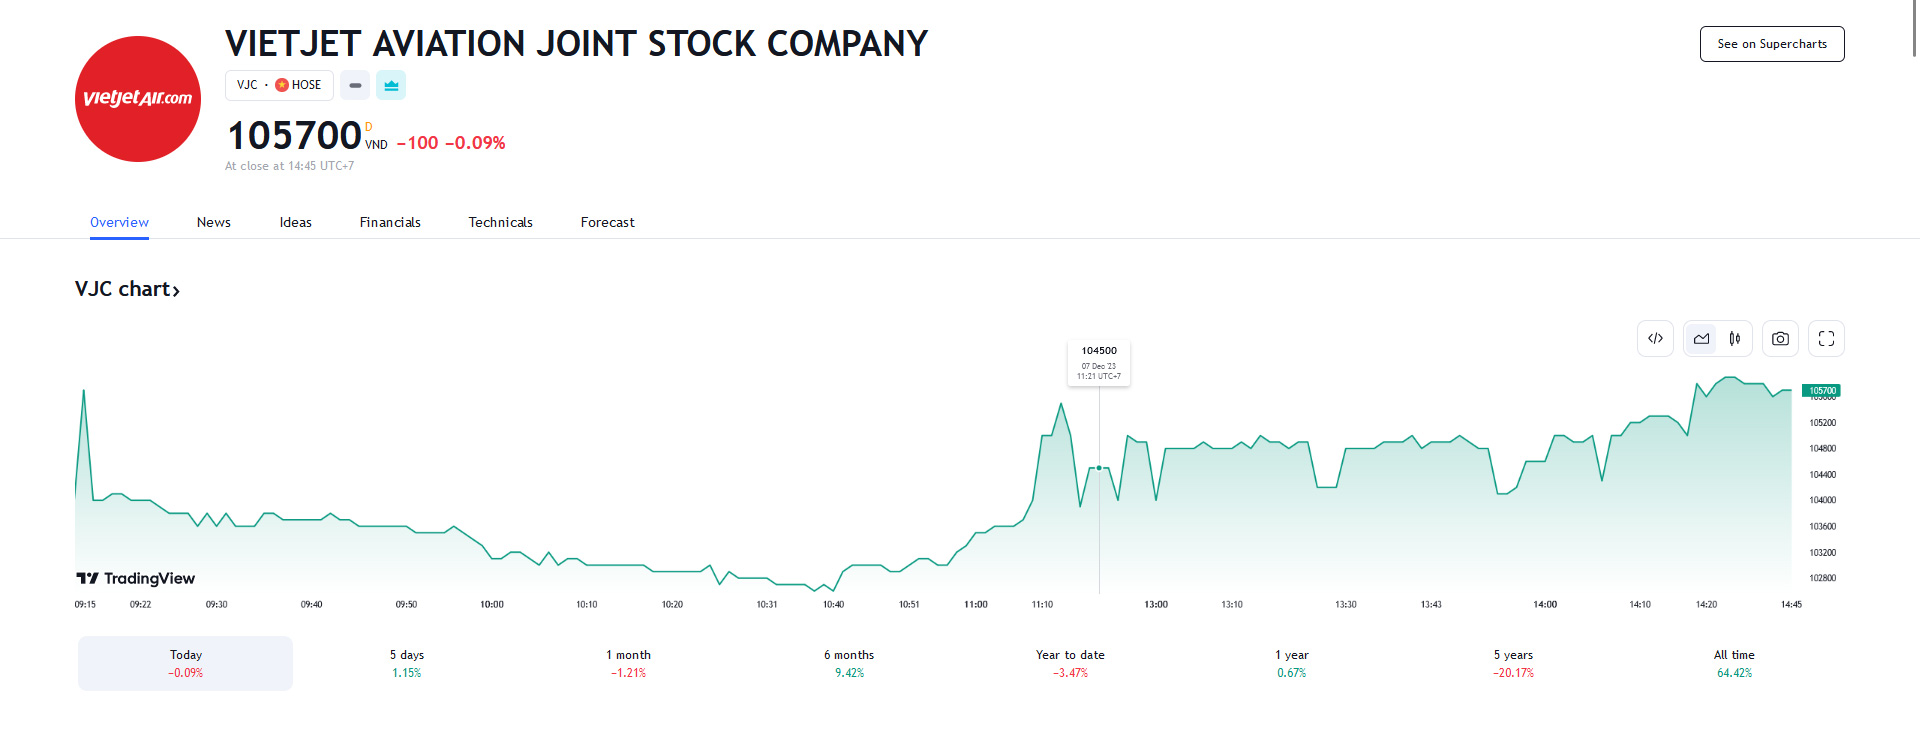Click the gray dash status icon
The width and height of the screenshot is (1920, 745).
coord(355,86)
